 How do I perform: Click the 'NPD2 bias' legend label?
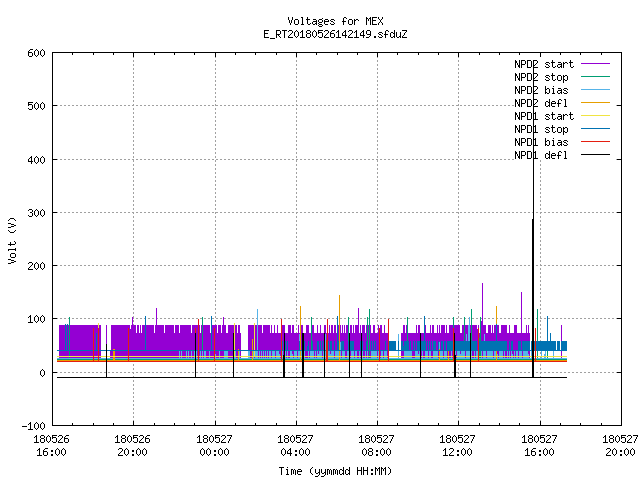pyautogui.click(x=541, y=90)
